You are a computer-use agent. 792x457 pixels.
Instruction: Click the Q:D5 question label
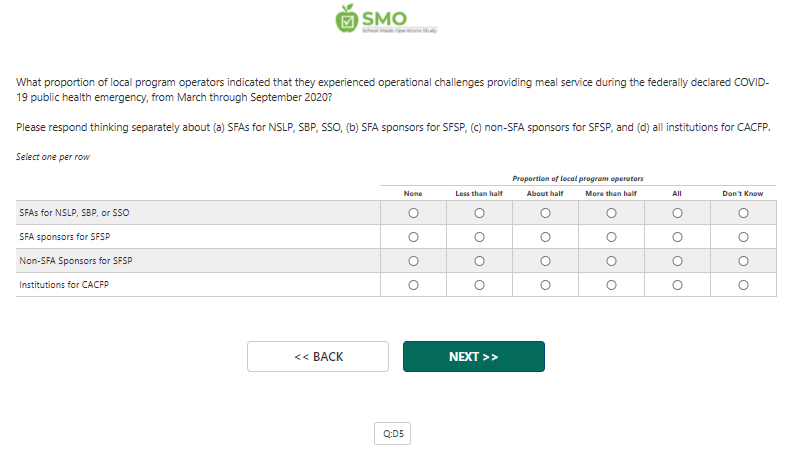pyautogui.click(x=393, y=433)
